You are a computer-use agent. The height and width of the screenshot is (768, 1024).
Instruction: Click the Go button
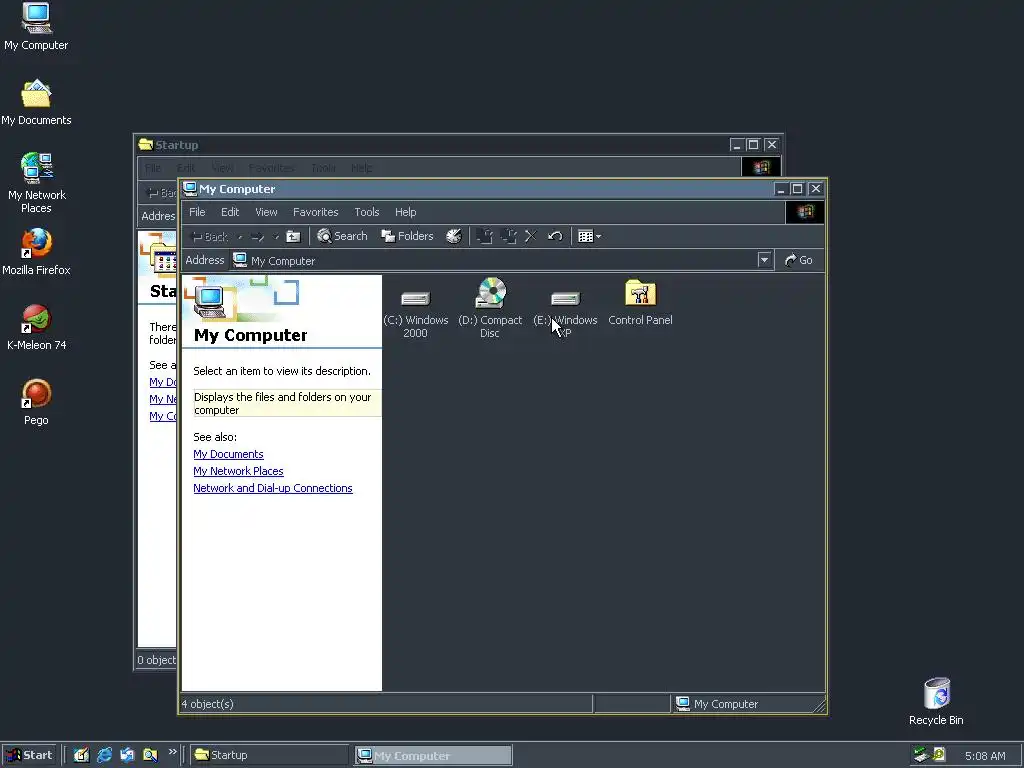coord(799,260)
